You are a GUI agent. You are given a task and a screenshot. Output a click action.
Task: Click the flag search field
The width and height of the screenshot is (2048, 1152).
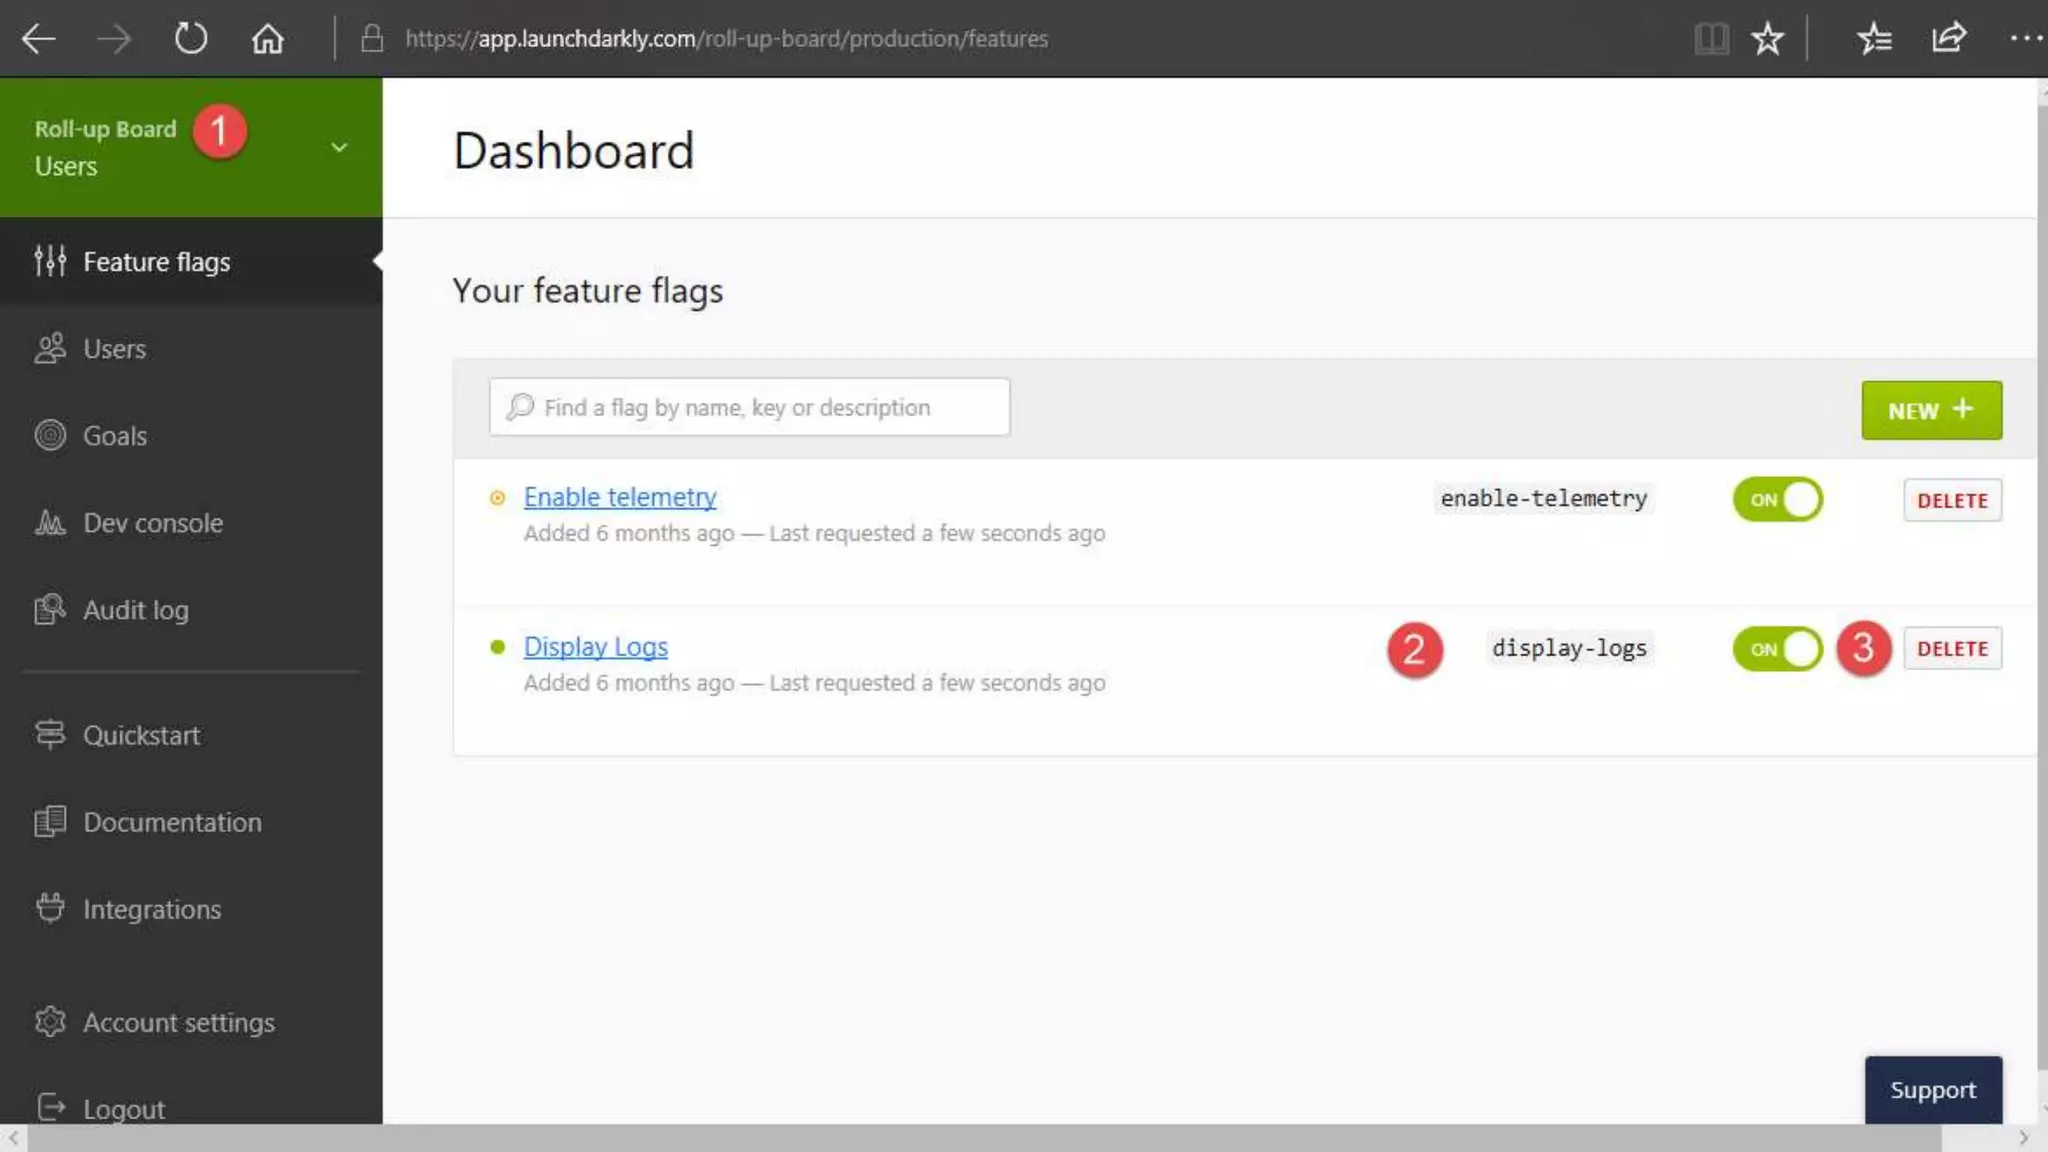749,407
